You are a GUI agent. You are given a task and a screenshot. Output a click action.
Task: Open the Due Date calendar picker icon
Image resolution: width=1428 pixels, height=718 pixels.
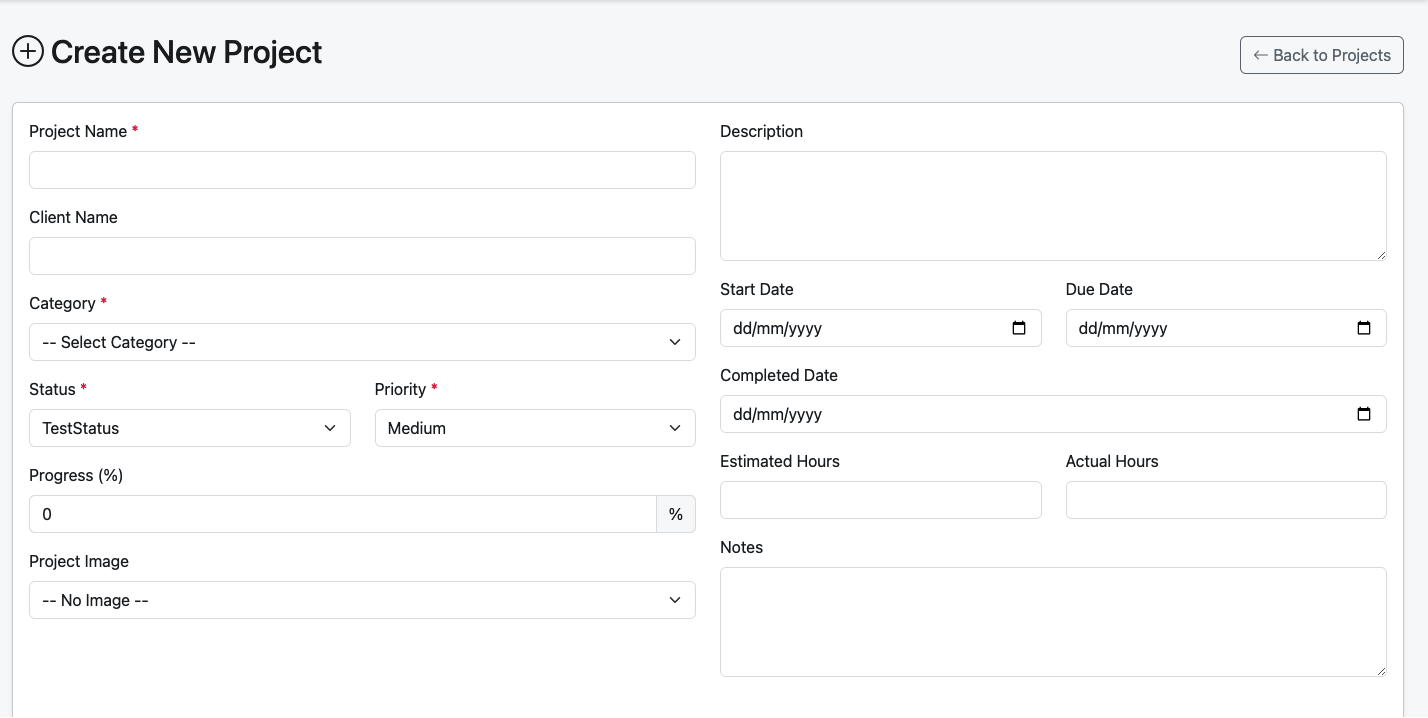tap(1364, 328)
